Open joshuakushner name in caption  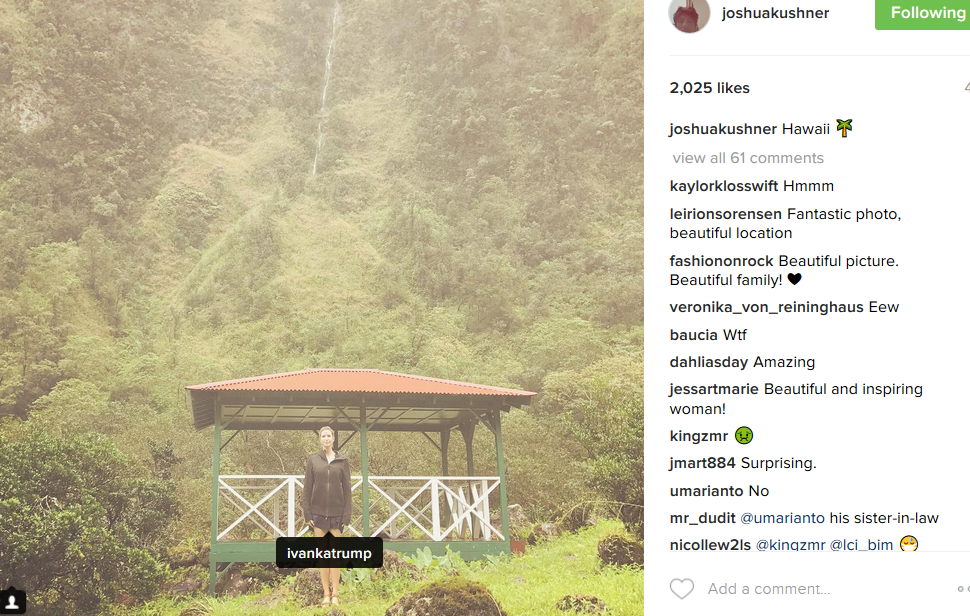point(723,129)
